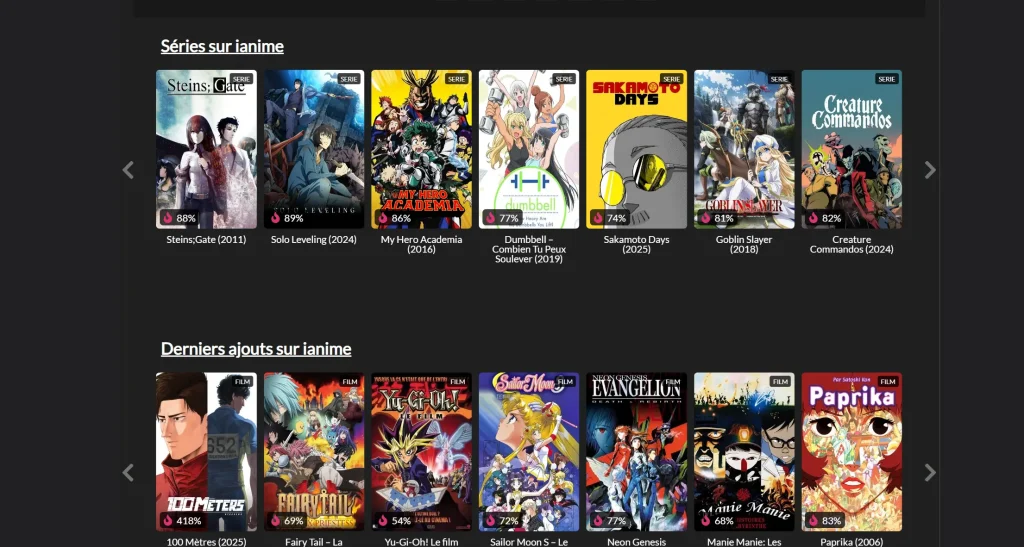Click the SERIE badge on Sakamoto Days
Viewport: 1024px width, 547px height.
coord(672,79)
